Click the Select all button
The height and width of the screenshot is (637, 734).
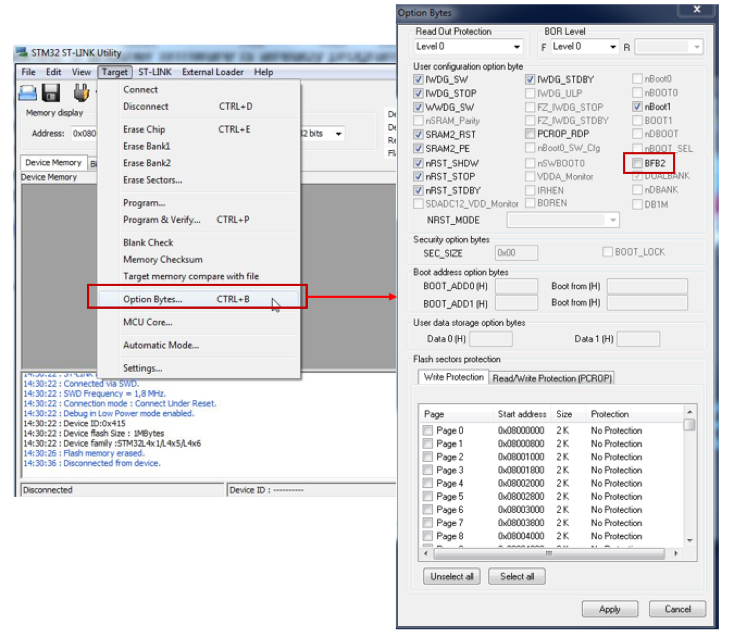(x=517, y=576)
